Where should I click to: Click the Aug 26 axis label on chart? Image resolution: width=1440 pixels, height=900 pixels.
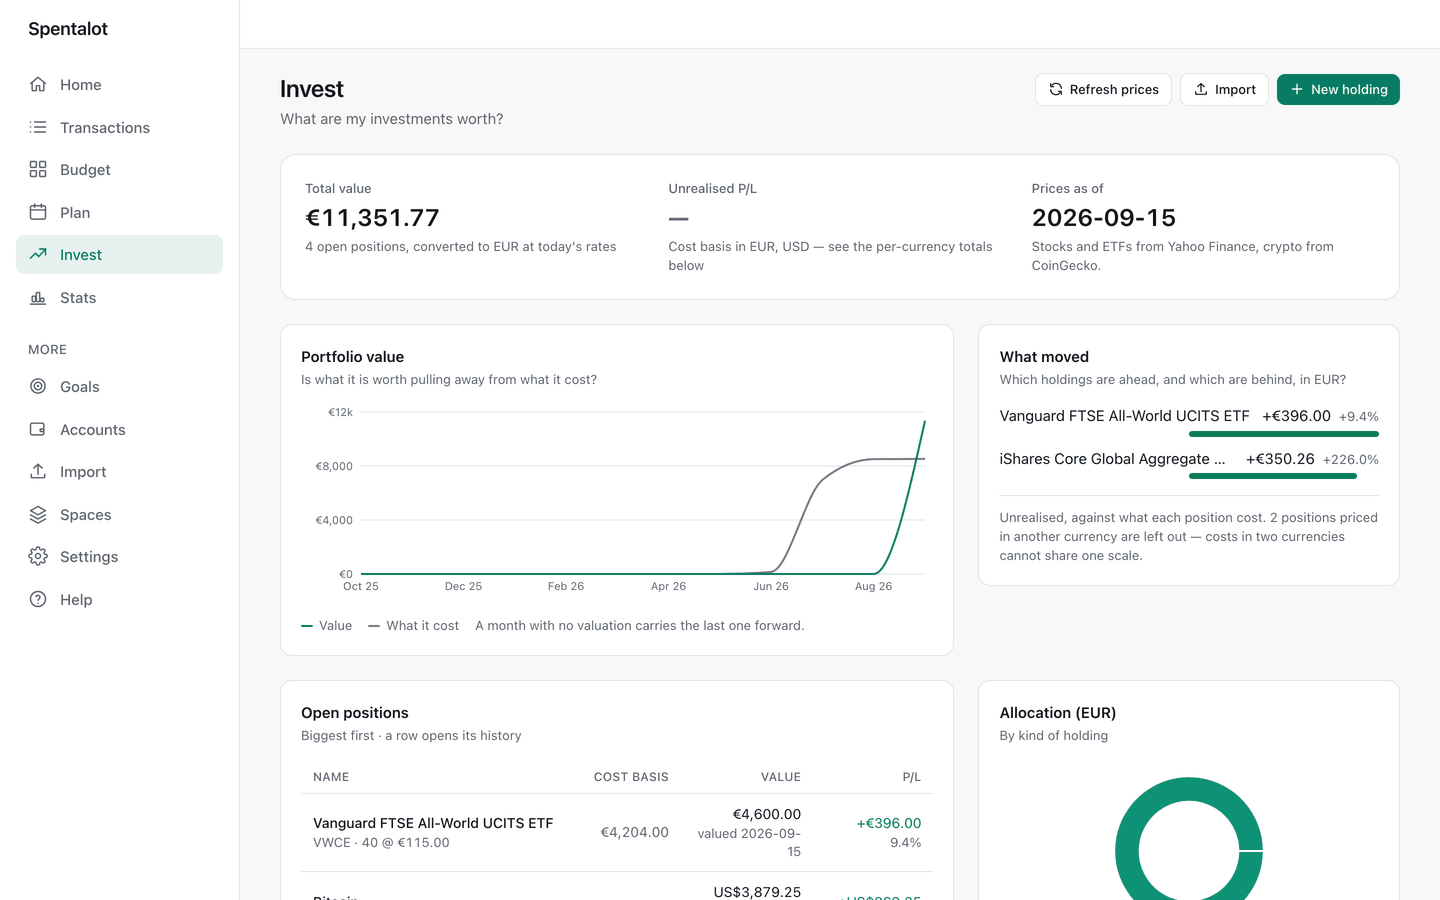pos(873,587)
